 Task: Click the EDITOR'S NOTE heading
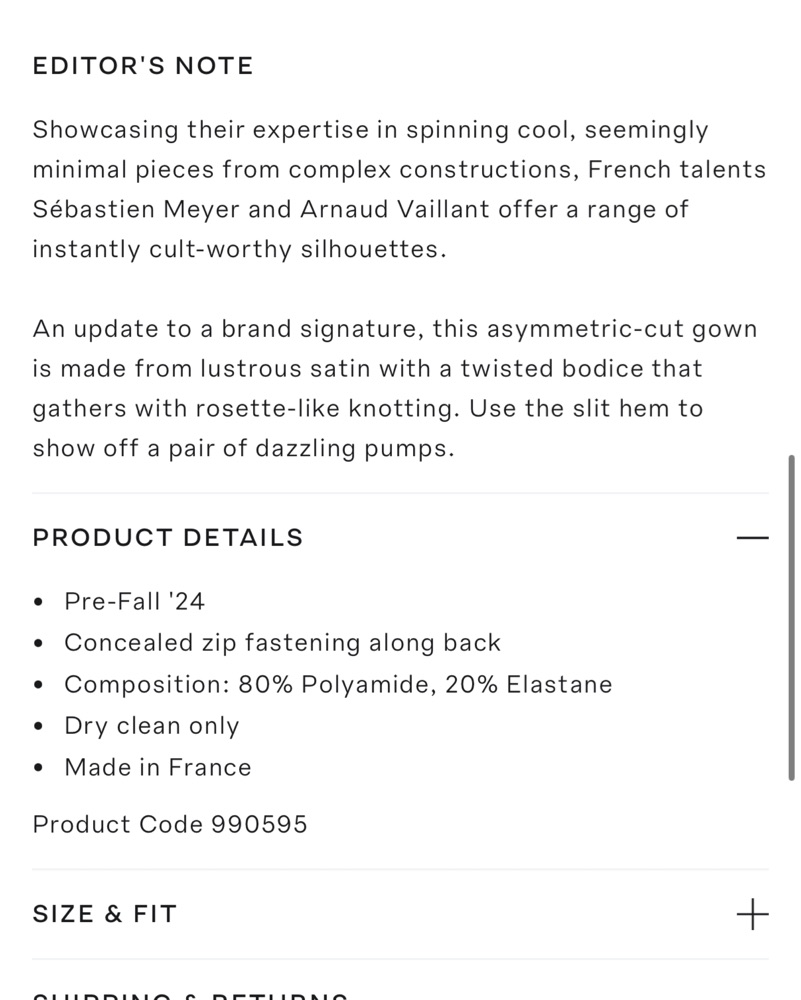[x=143, y=66]
